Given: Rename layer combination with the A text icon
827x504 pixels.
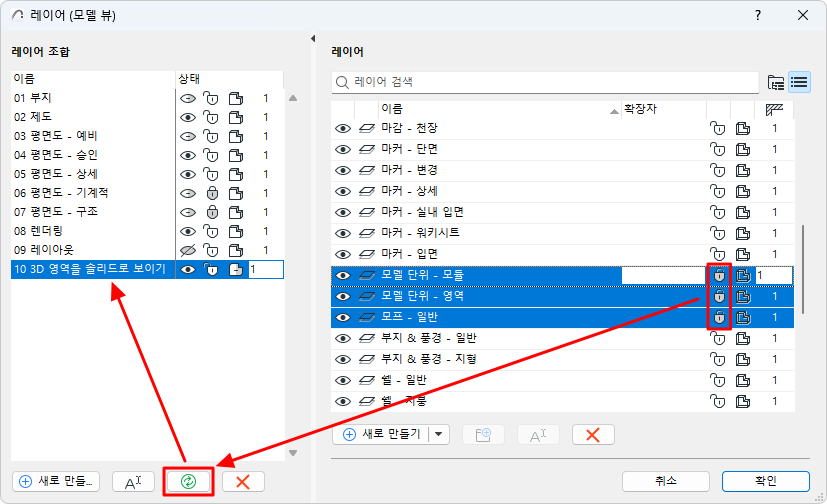Looking at the screenshot, I should tap(133, 481).
